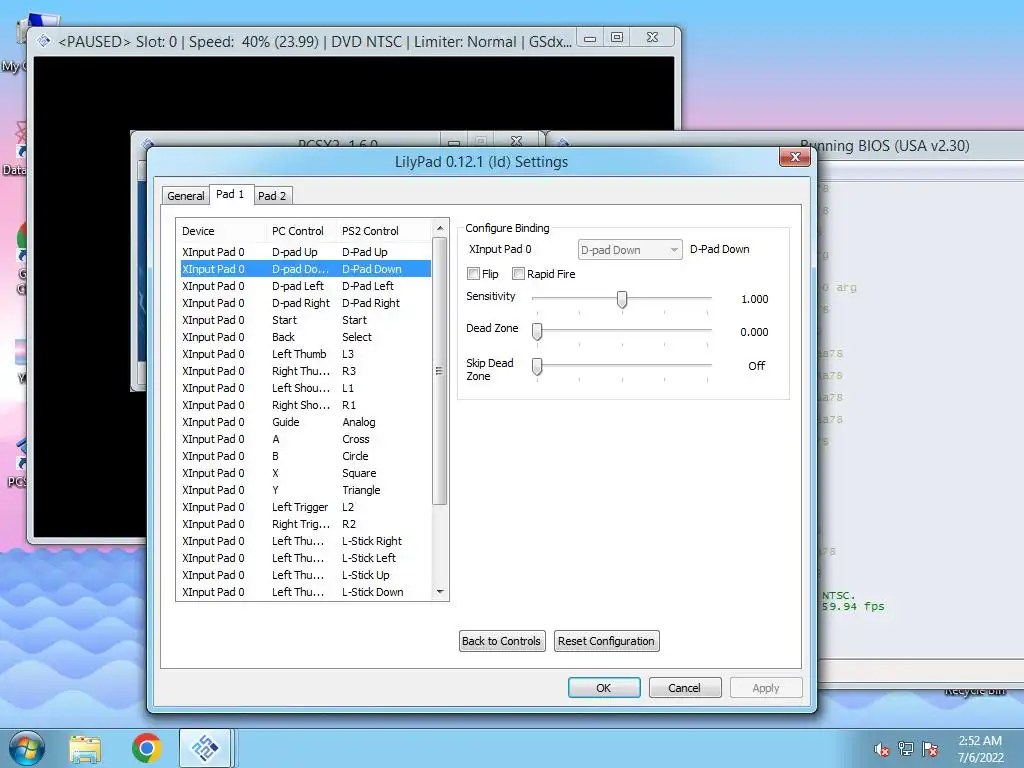1024x768 pixels.
Task: Select the Right Shoulder R1 binding row
Action: (305, 405)
